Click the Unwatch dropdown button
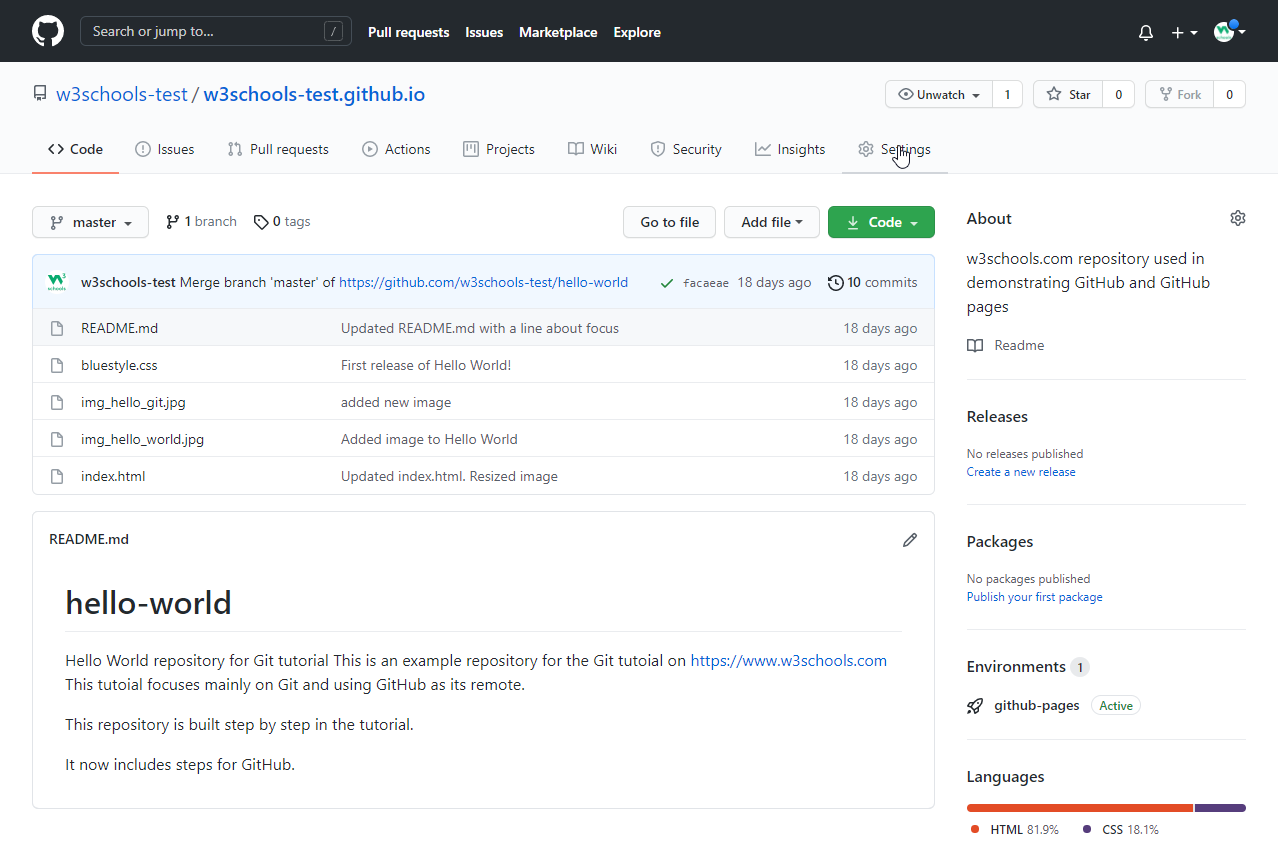Viewport: 1278px width, 851px height. click(x=939, y=94)
